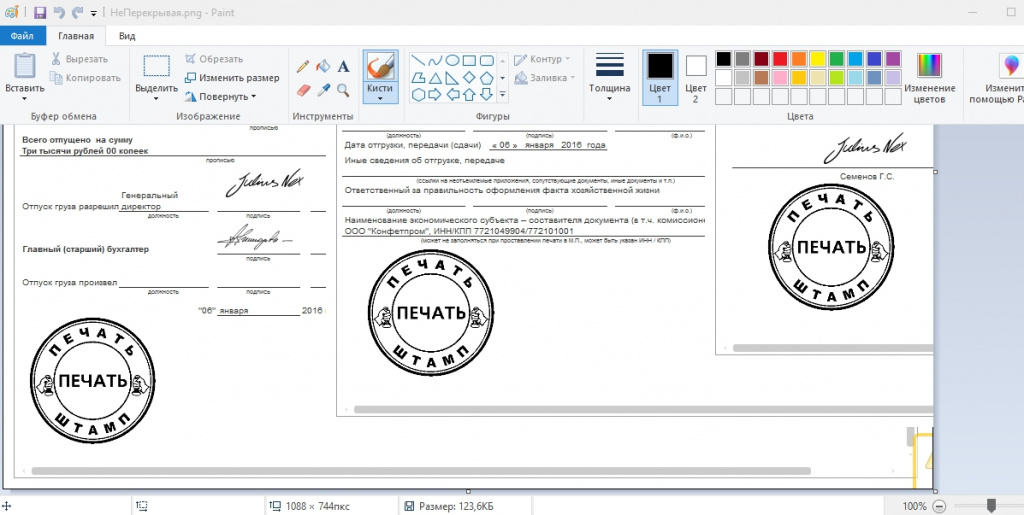Click the horizontal scrollbar in the middle document
The image size is (1024, 515).
[643, 410]
